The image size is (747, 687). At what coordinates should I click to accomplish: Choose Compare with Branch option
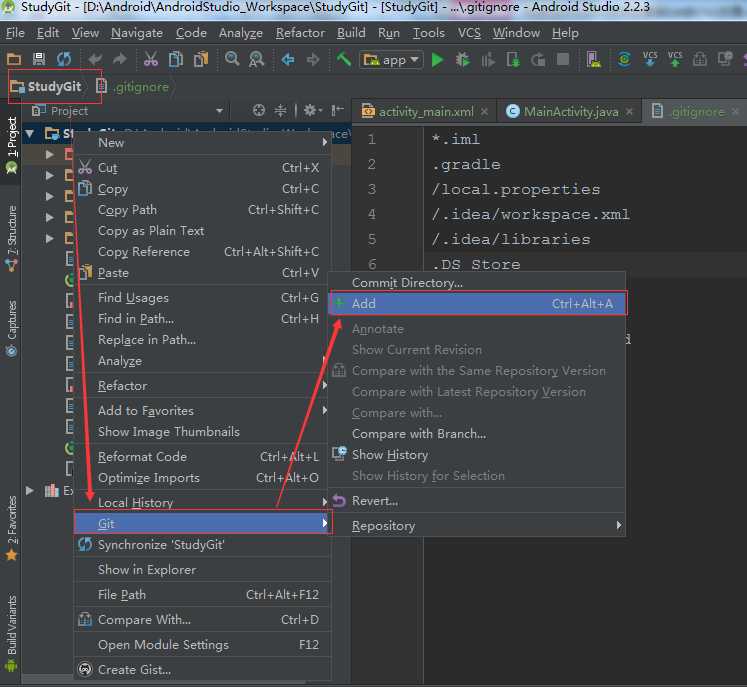click(477, 434)
